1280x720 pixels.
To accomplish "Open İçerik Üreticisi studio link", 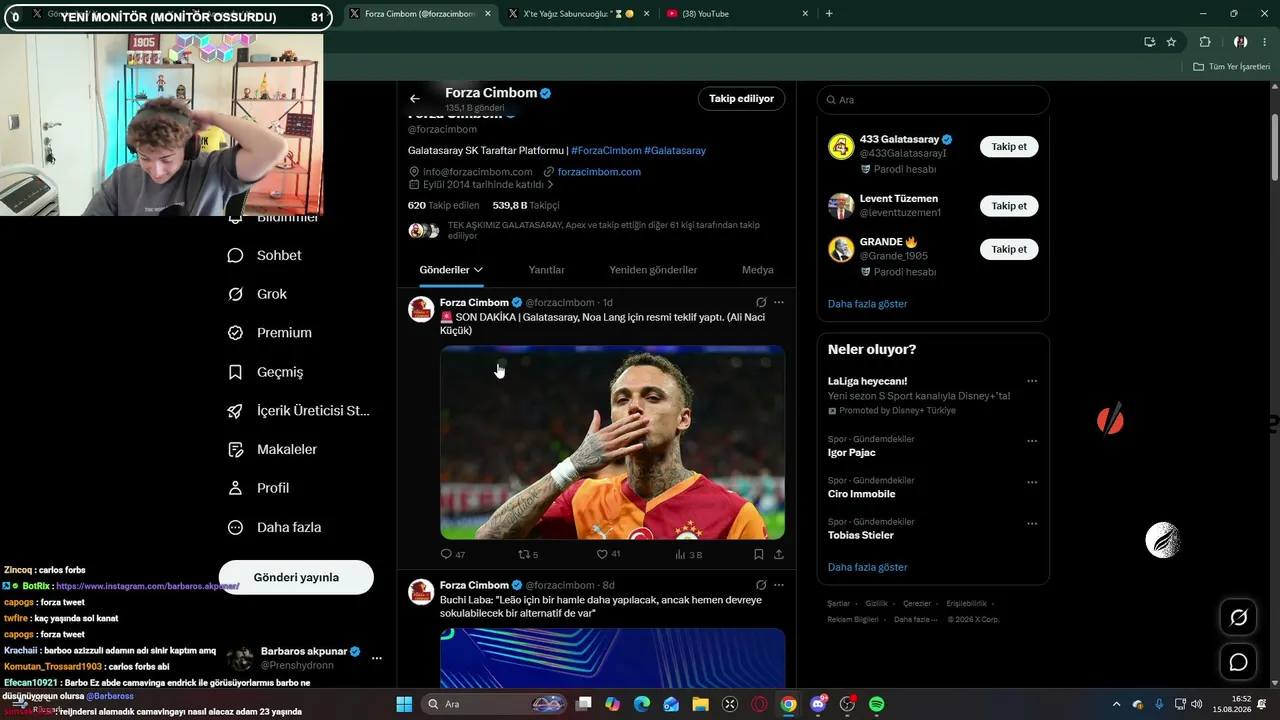I will (299, 411).
